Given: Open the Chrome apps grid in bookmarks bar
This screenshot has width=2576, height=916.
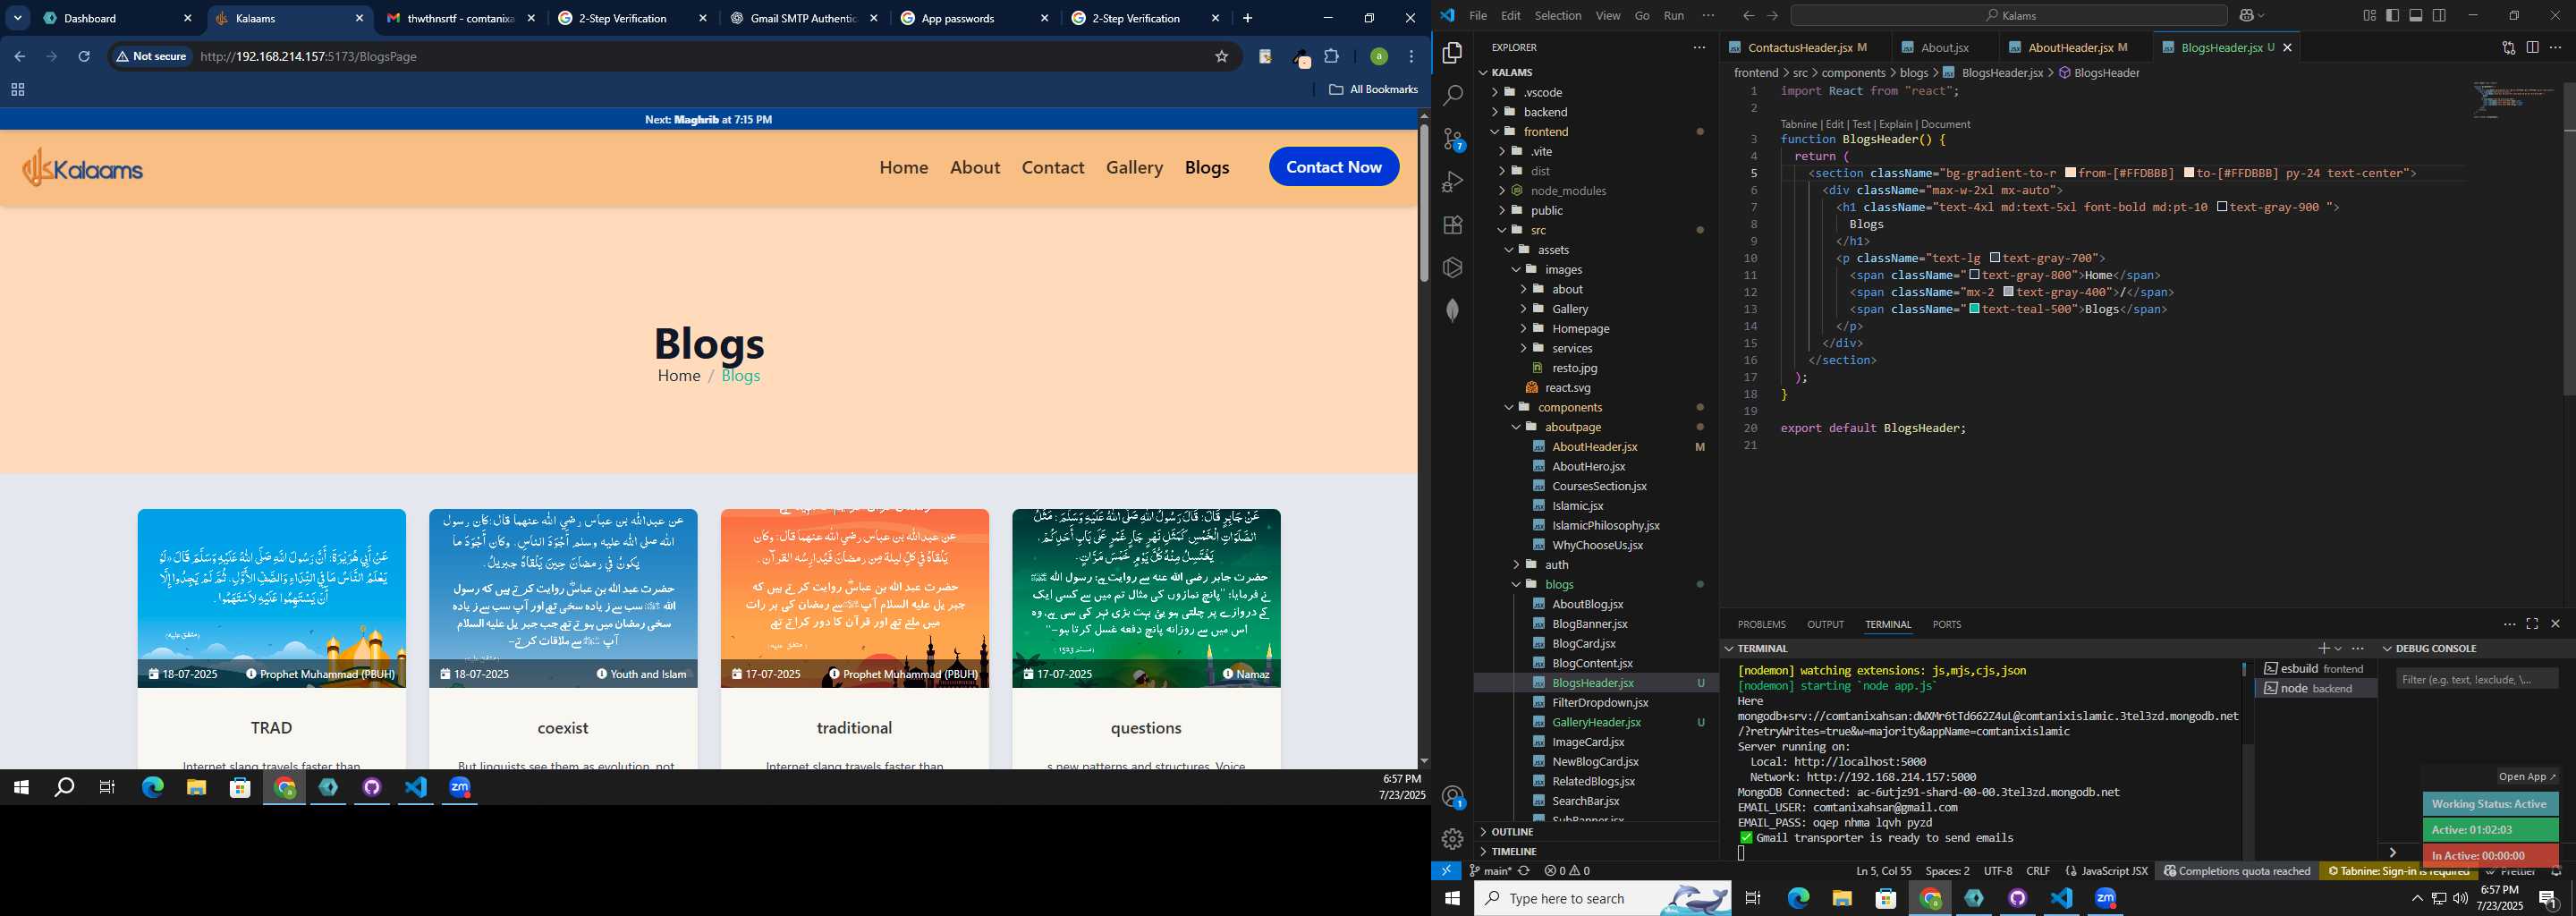Looking at the screenshot, I should 17,90.
